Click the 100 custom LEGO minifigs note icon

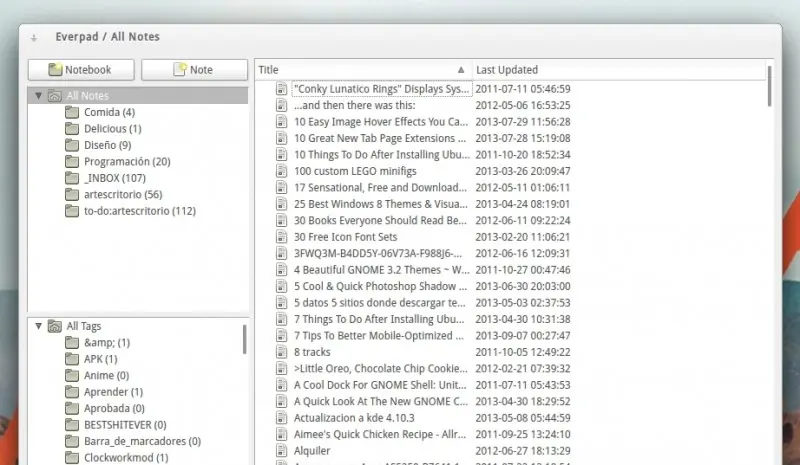pos(282,170)
